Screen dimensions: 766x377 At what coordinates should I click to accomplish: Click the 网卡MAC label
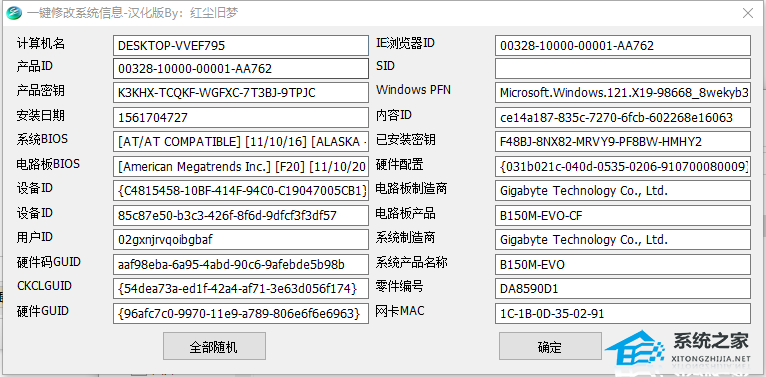pos(400,311)
